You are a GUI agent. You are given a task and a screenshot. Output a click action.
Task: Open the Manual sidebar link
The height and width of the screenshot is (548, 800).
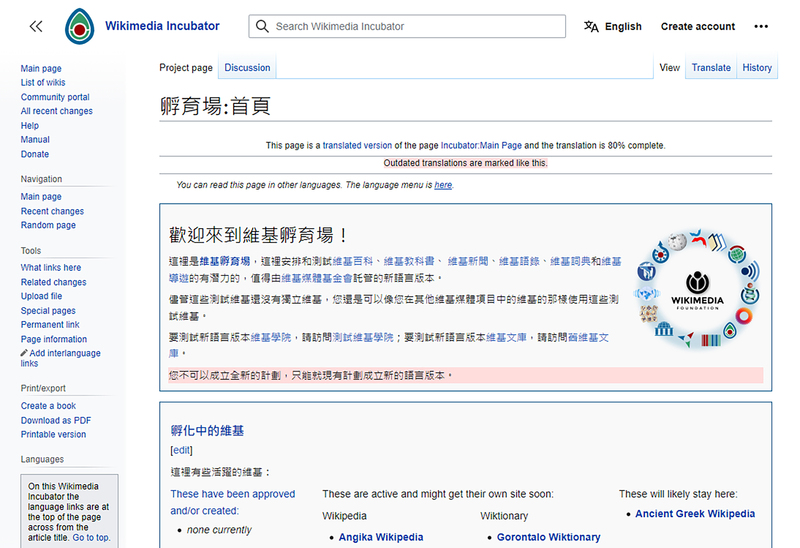(x=35, y=140)
